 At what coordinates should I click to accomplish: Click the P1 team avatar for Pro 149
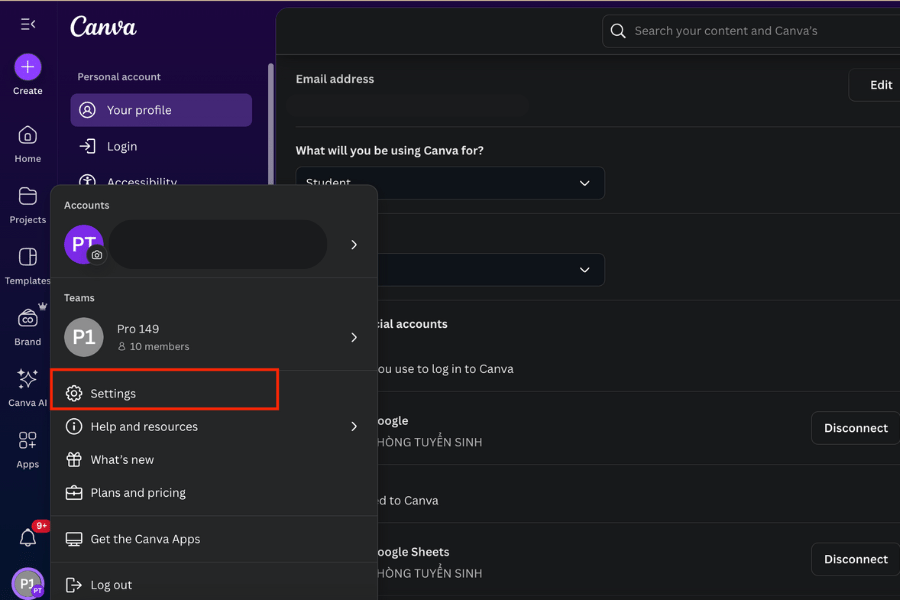(84, 337)
